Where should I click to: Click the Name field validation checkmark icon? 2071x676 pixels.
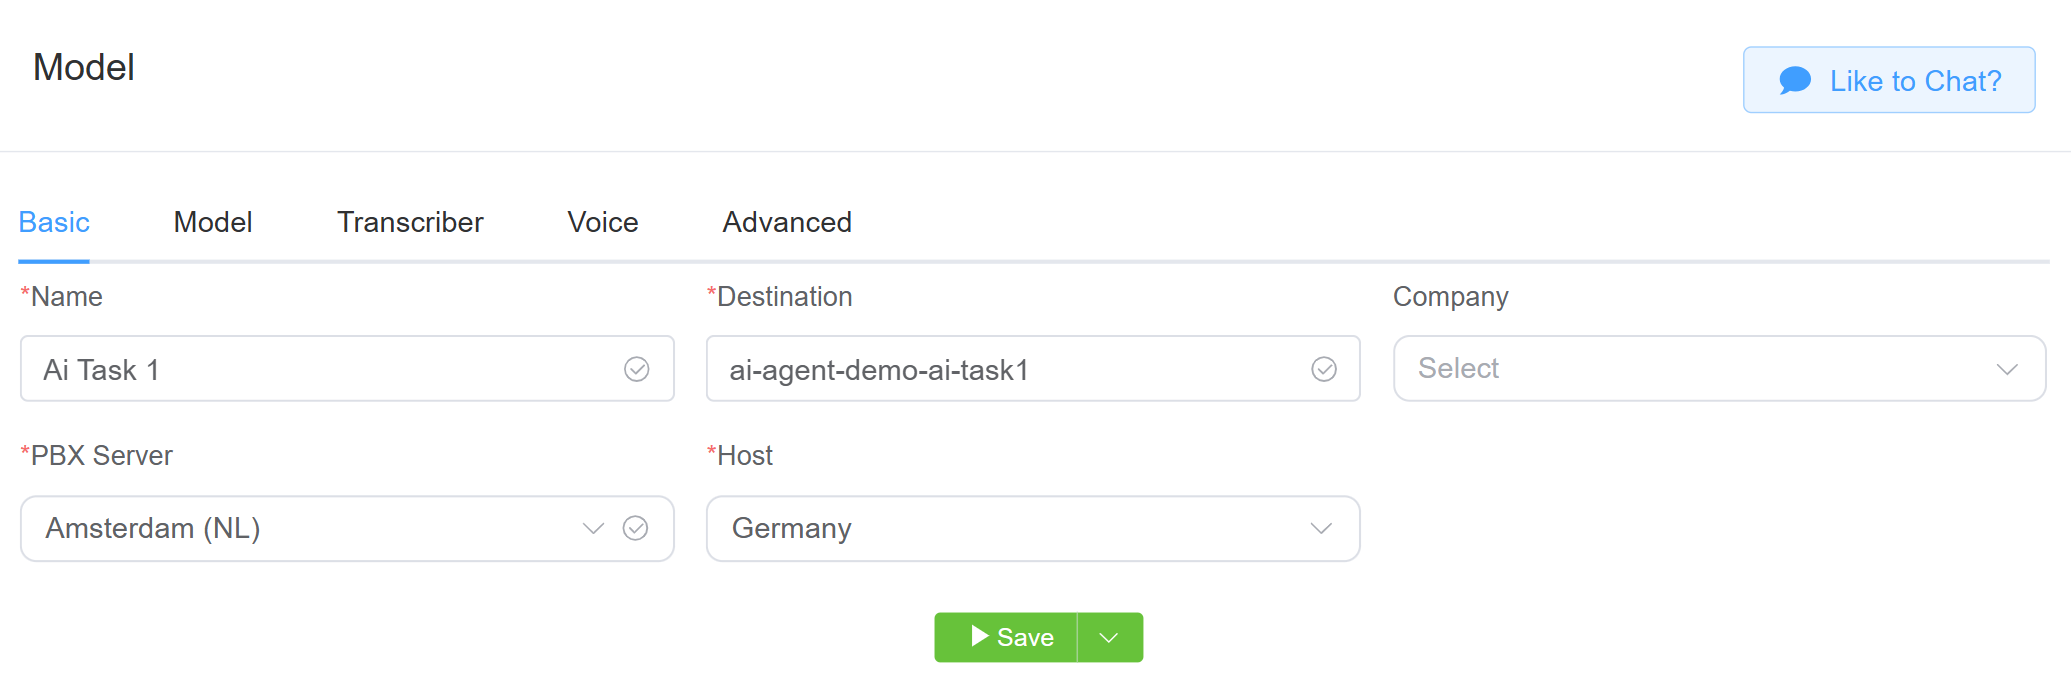click(x=637, y=369)
